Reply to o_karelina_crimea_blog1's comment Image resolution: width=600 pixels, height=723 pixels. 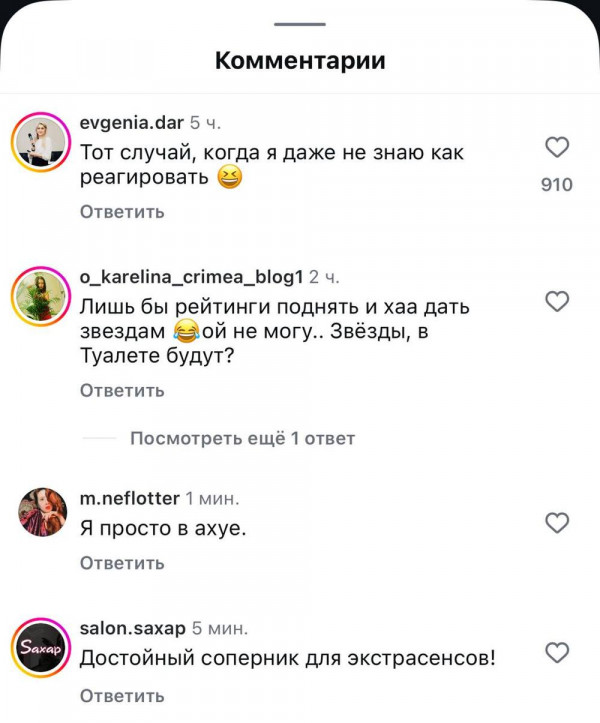point(122,391)
